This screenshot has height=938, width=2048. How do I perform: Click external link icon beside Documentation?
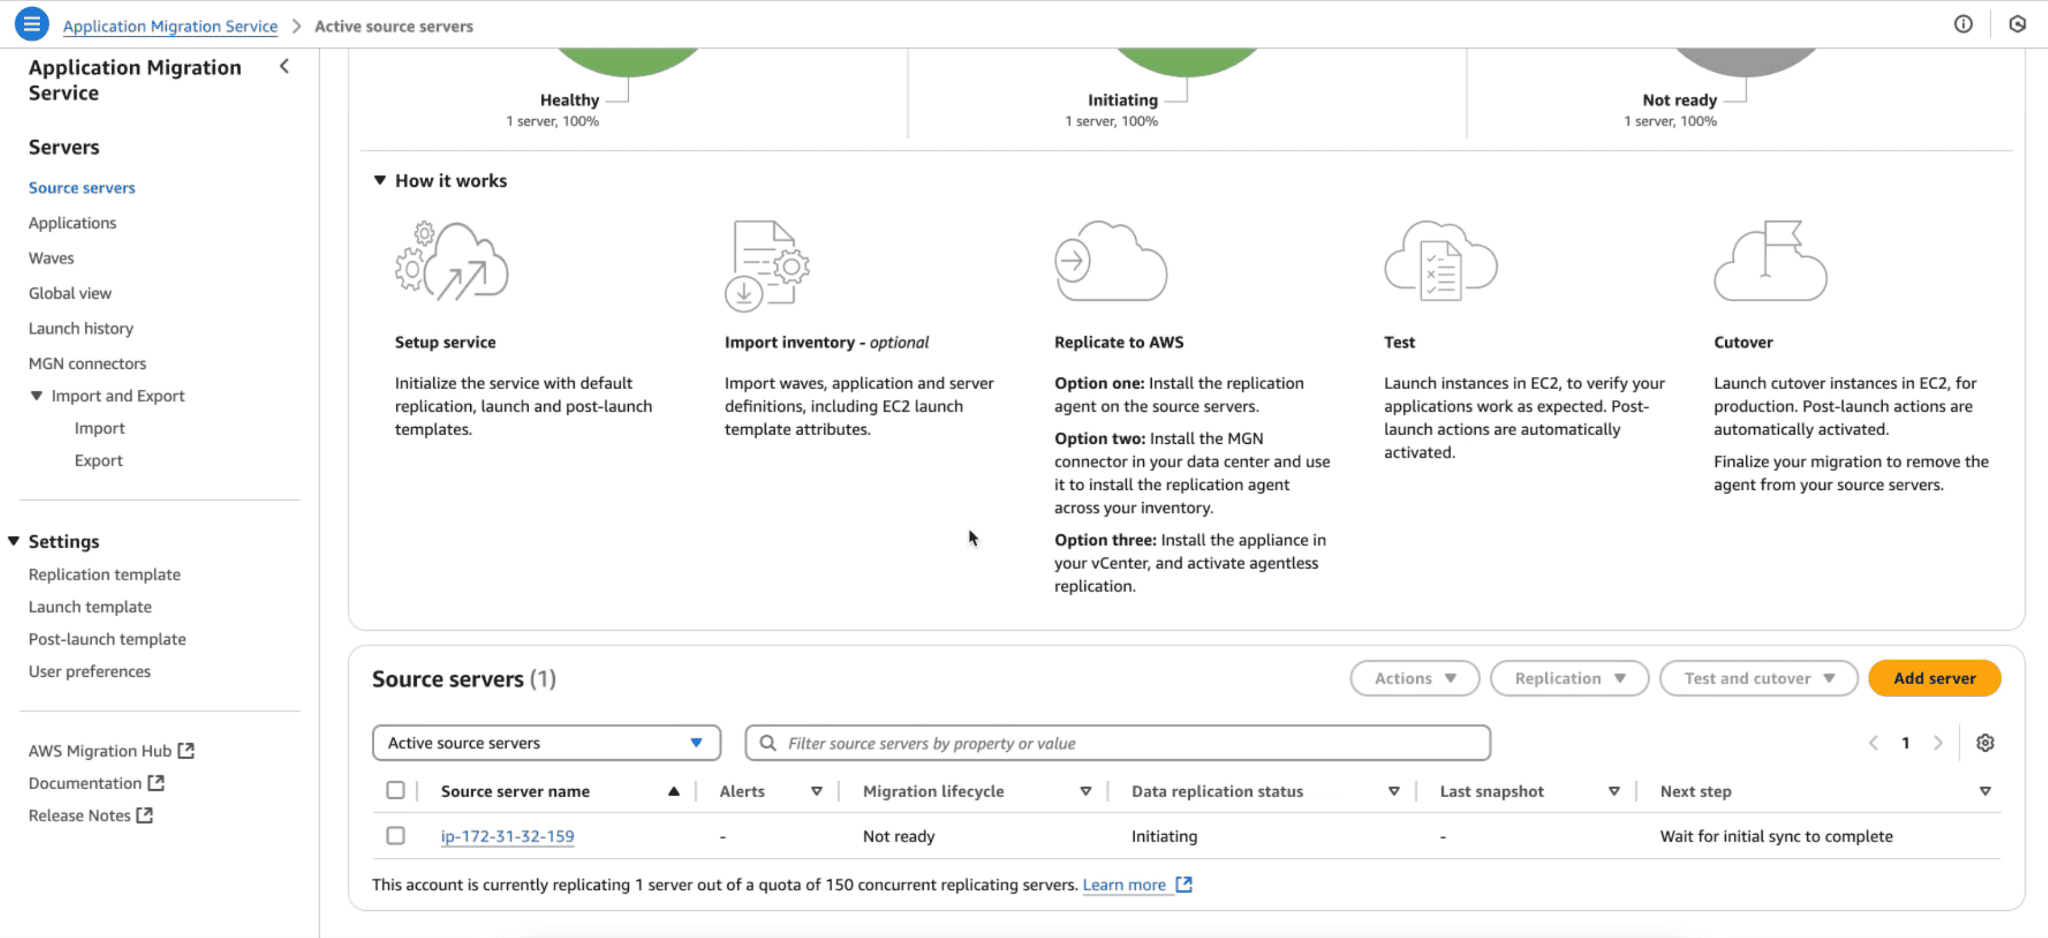[156, 783]
